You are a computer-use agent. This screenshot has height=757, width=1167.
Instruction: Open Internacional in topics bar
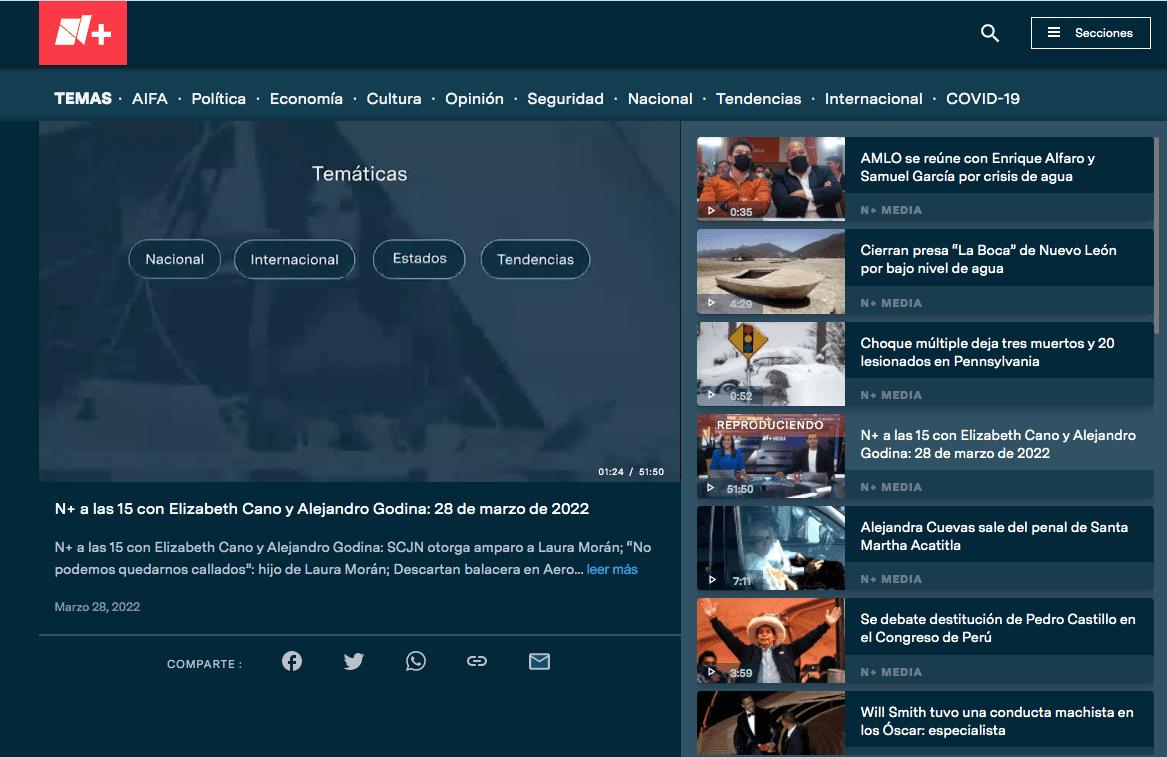(874, 98)
